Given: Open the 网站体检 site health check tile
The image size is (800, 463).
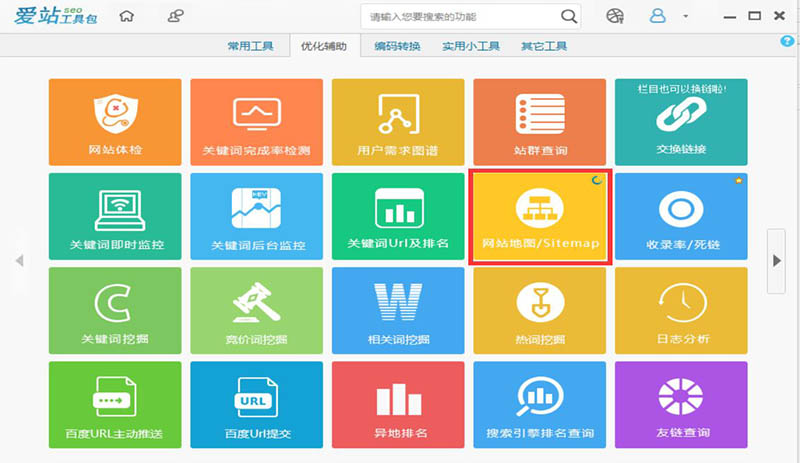Looking at the screenshot, I should coord(115,122).
